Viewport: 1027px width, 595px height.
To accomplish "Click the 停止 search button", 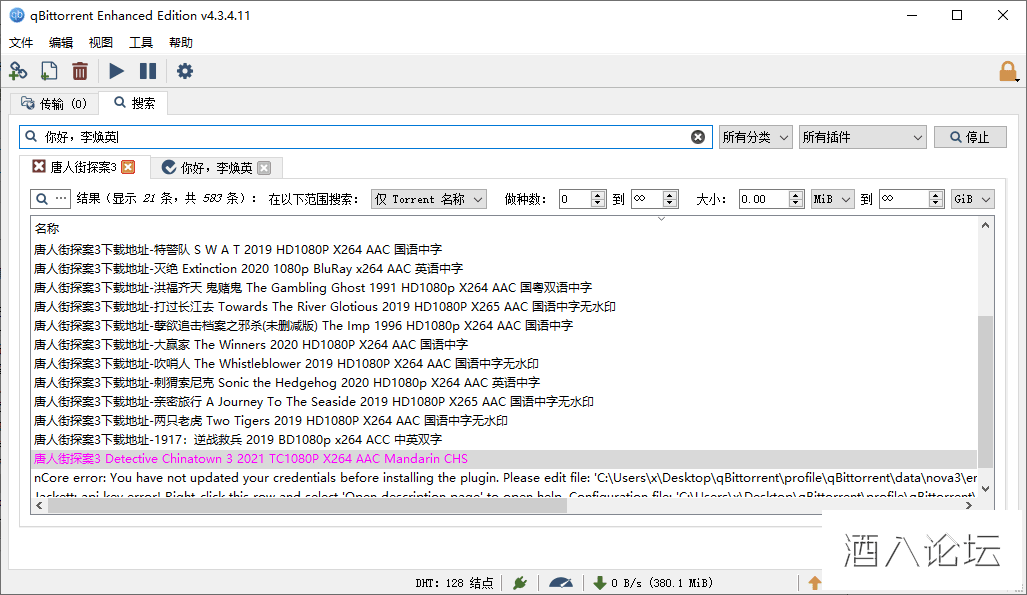I will 970,137.
